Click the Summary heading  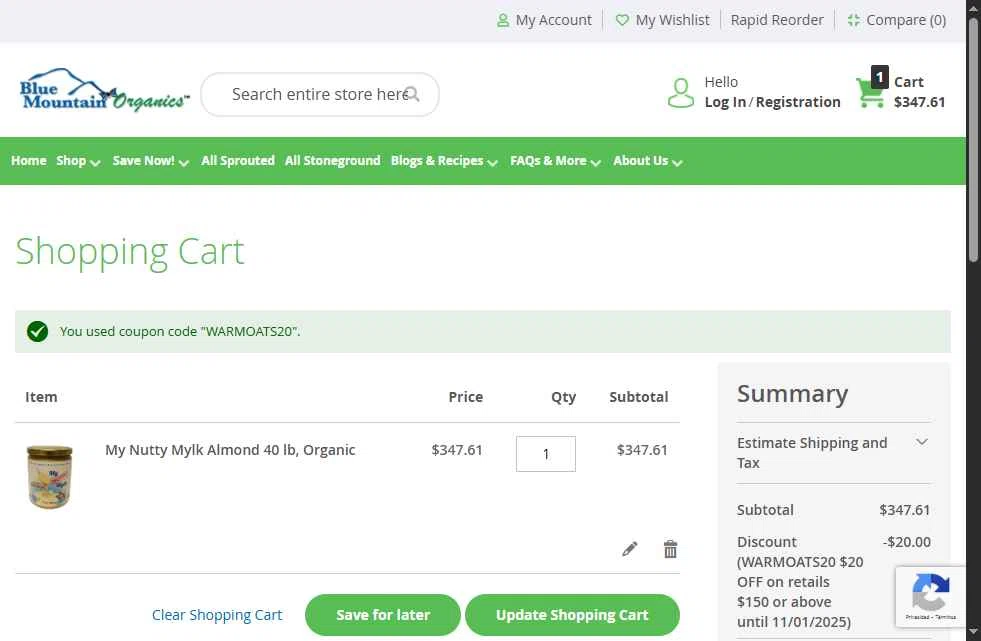pyautogui.click(x=793, y=393)
